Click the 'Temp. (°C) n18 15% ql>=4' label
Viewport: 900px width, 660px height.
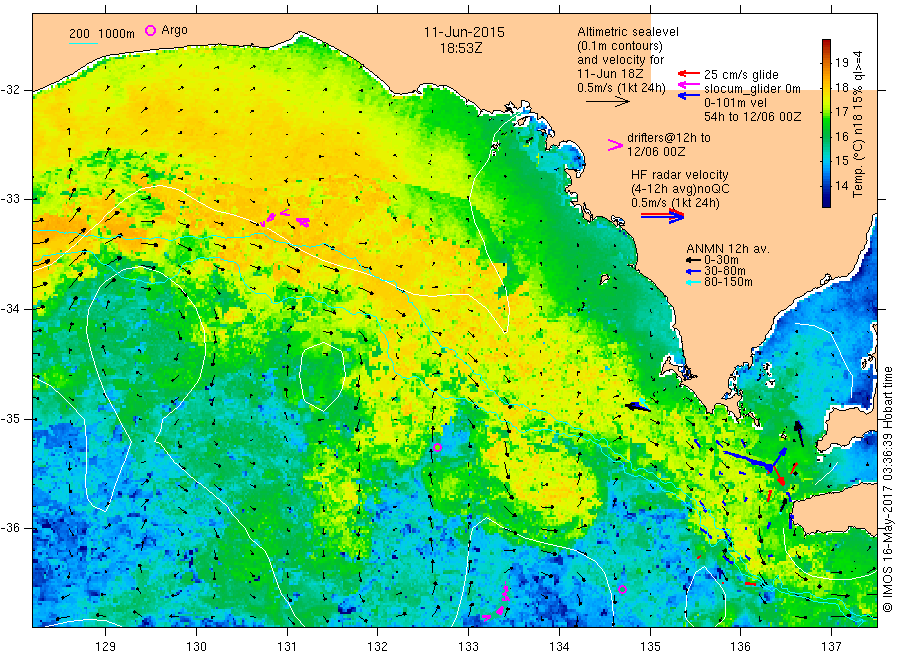[858, 124]
